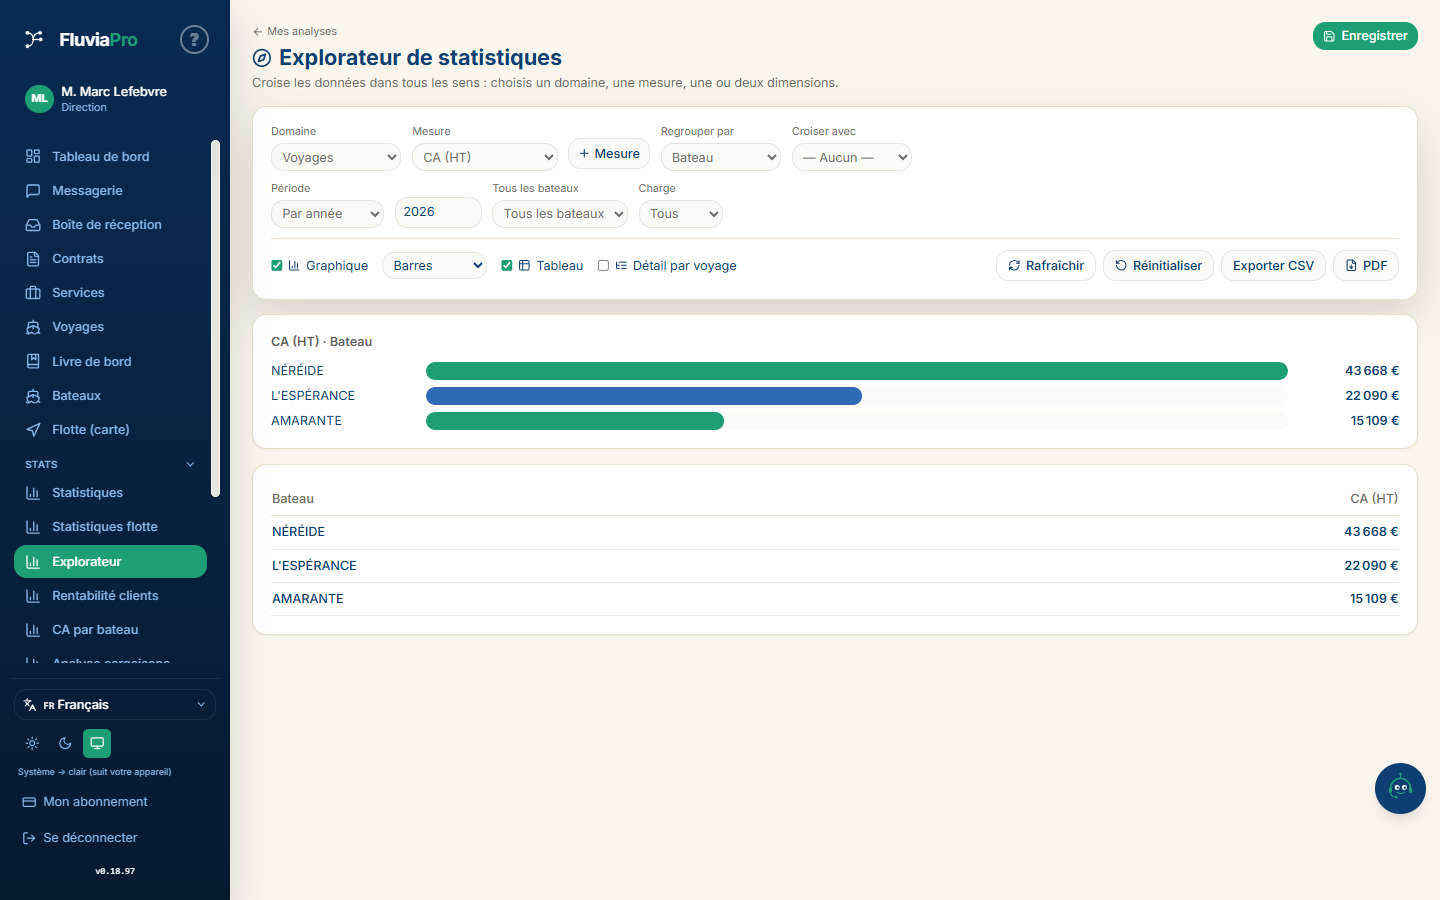Open the Croiser avec dropdown
The width and height of the screenshot is (1440, 900).
[852, 157]
